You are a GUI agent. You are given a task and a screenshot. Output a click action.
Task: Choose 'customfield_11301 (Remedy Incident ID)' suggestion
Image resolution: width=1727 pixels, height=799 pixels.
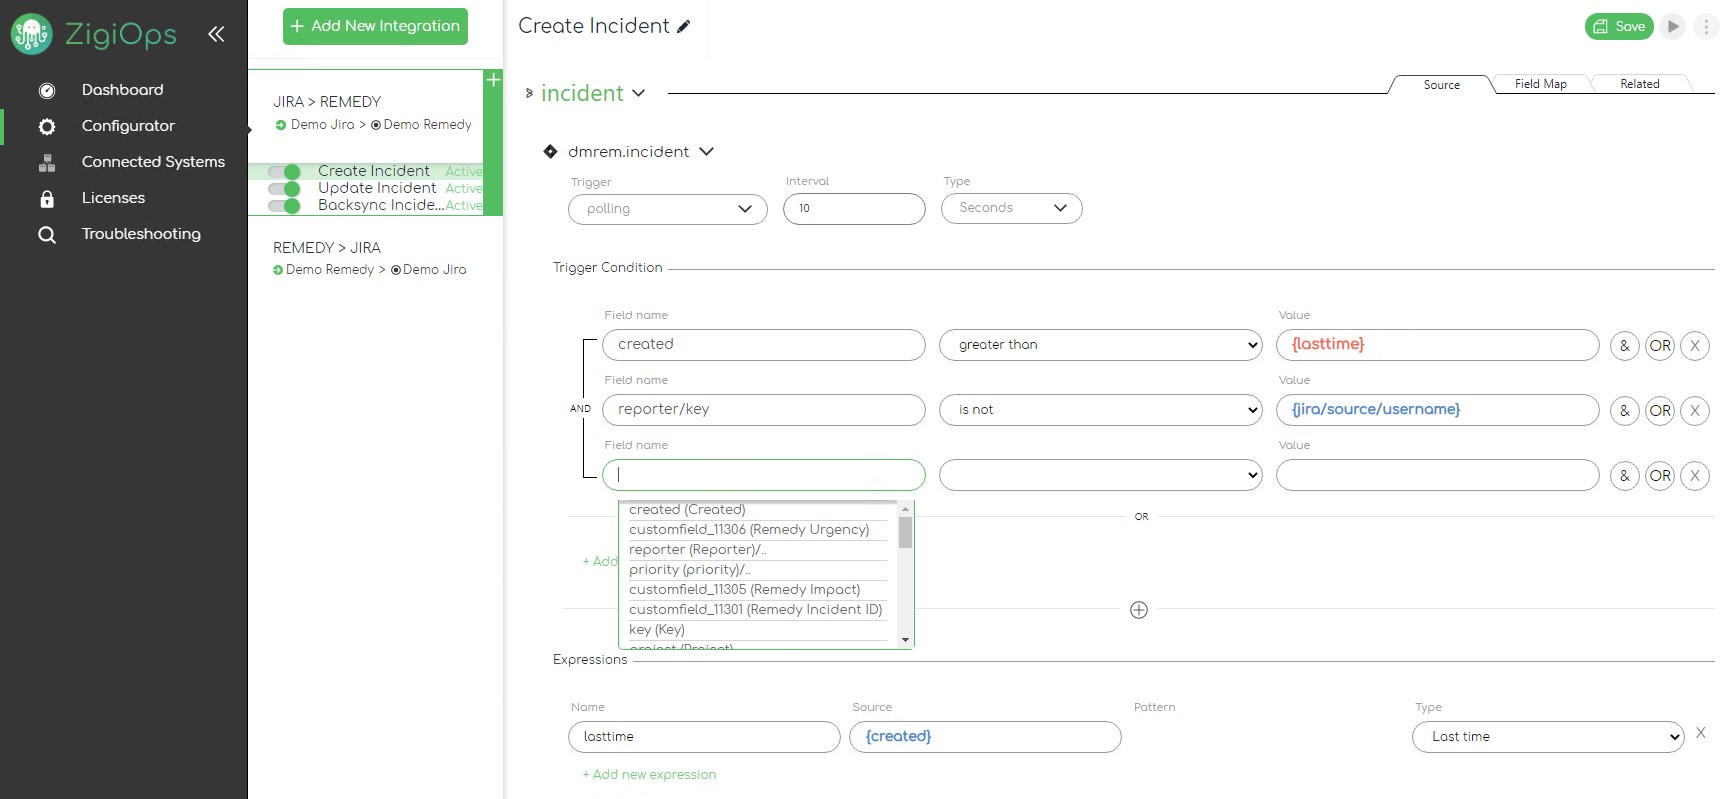[x=757, y=610]
